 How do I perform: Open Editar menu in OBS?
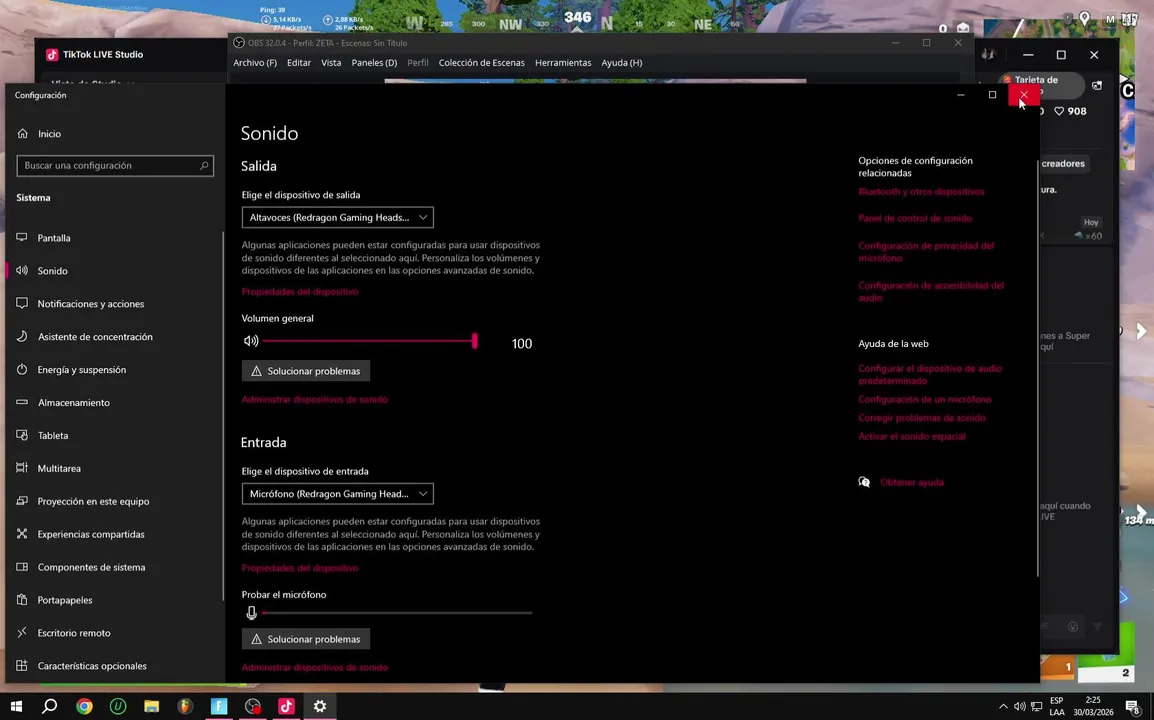pos(299,63)
